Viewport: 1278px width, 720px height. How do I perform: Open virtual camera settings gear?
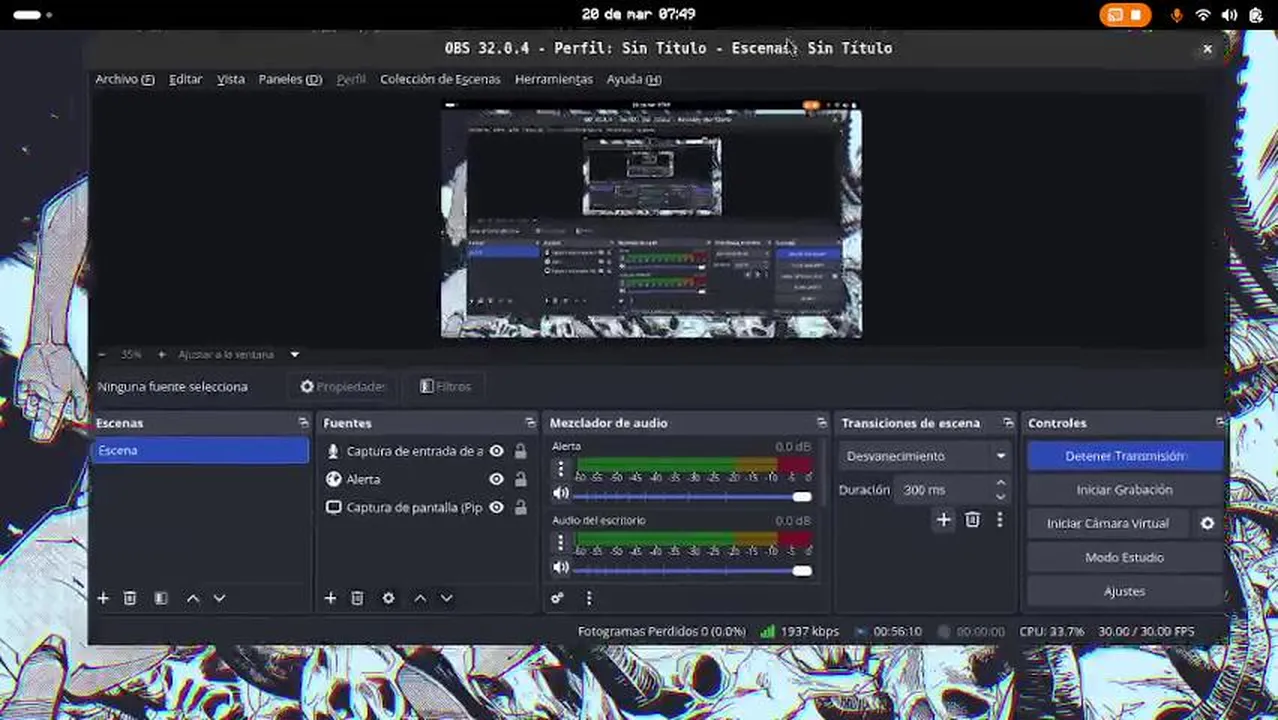click(1207, 523)
